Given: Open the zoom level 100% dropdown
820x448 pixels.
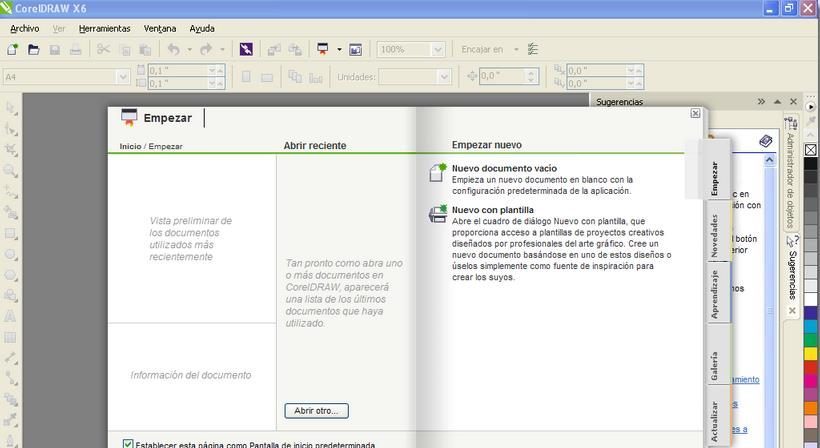Looking at the screenshot, I should [x=437, y=49].
